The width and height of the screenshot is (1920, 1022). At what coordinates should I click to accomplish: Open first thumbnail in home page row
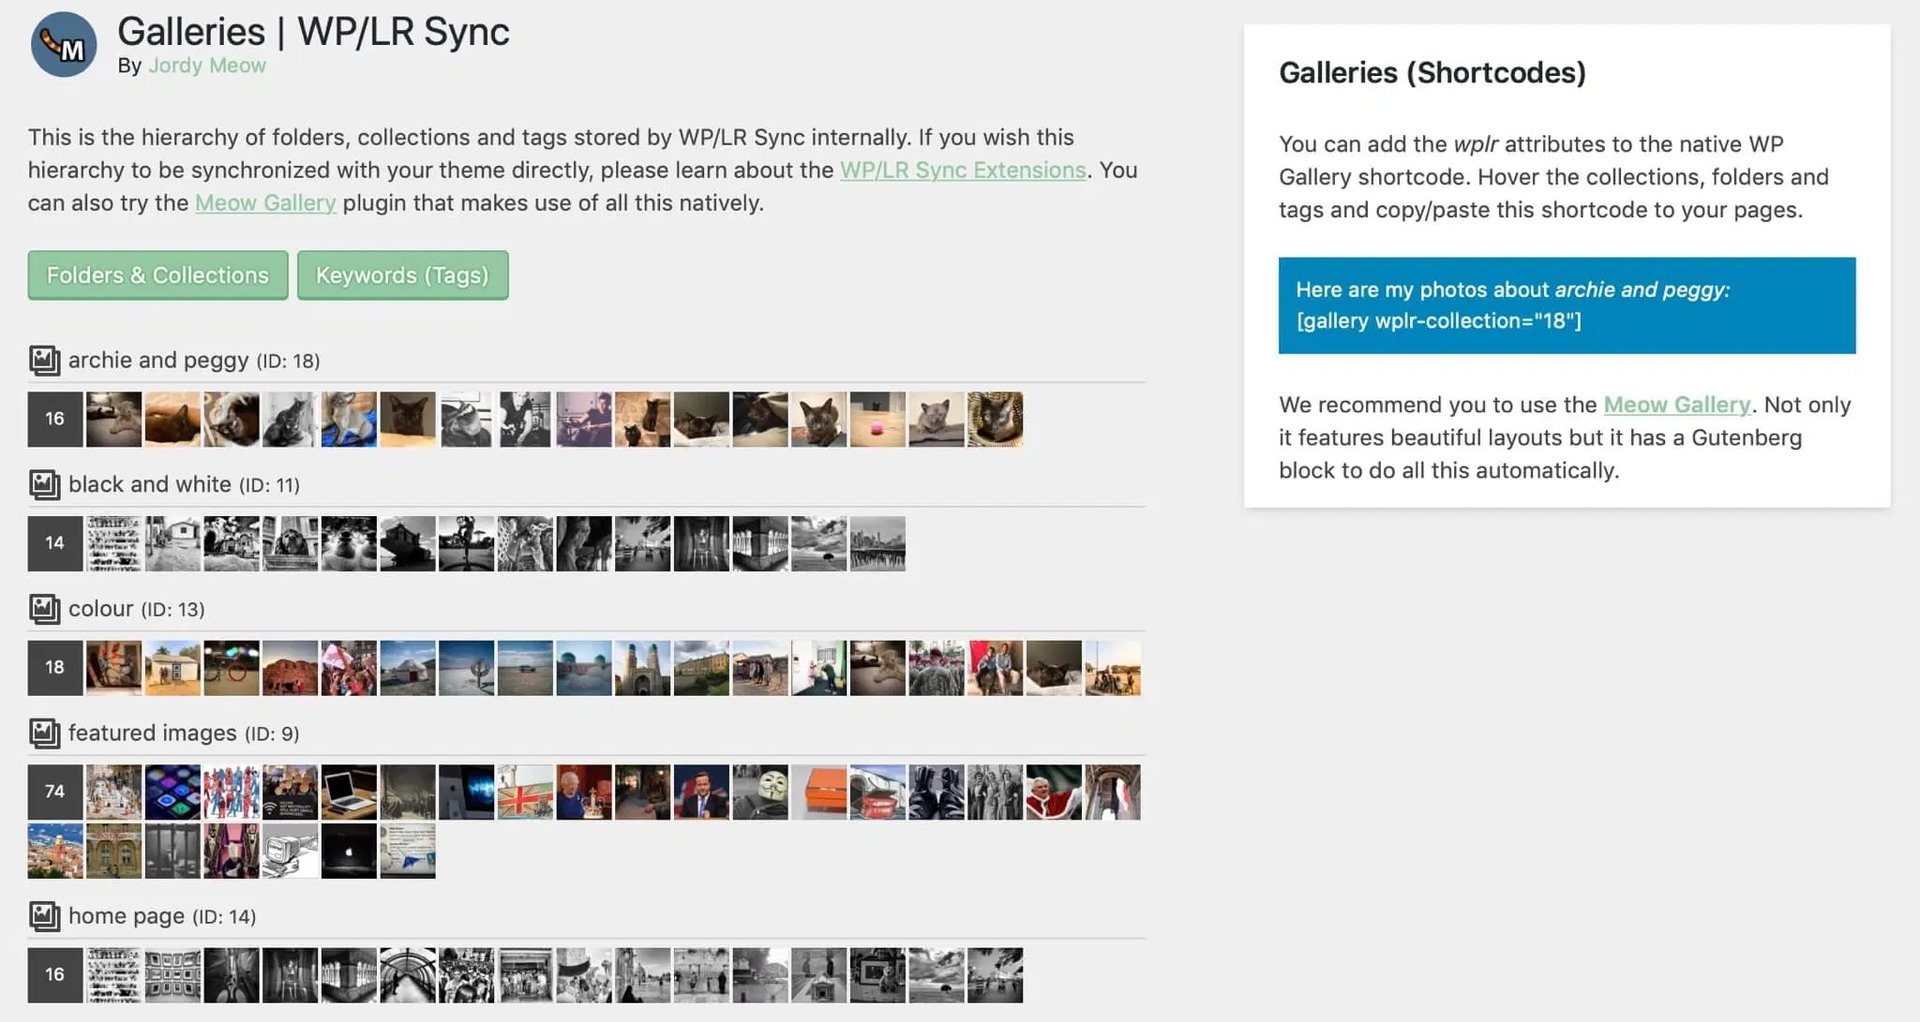[114, 975]
